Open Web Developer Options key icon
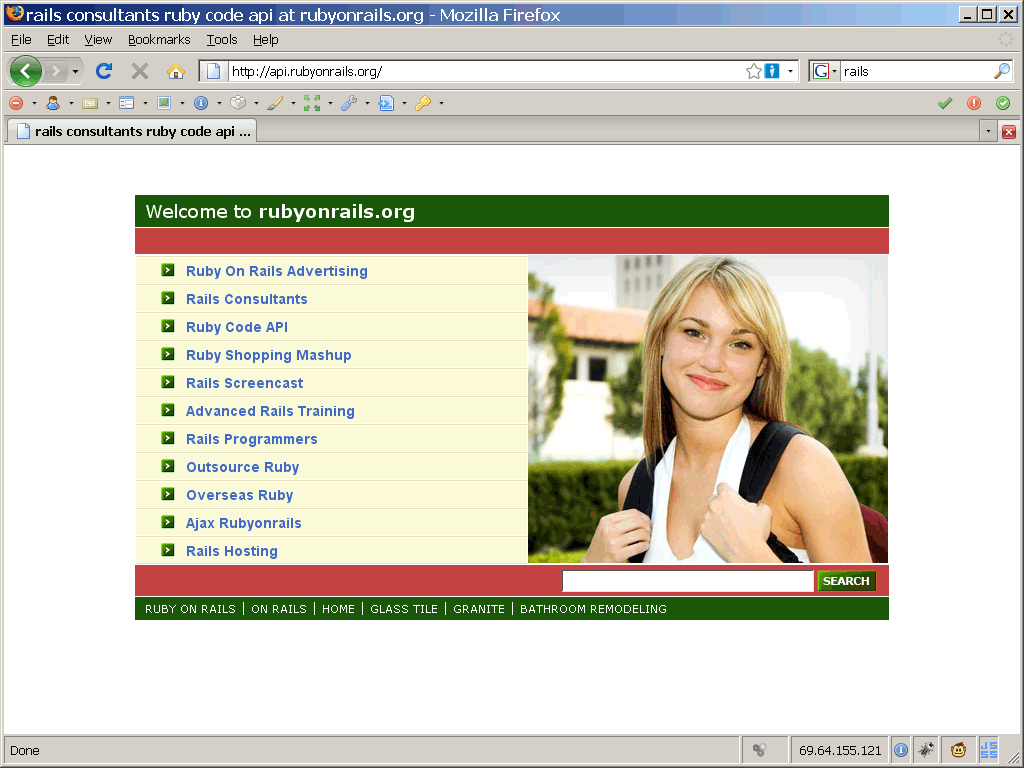Screen dimensions: 1024x768 [423, 103]
